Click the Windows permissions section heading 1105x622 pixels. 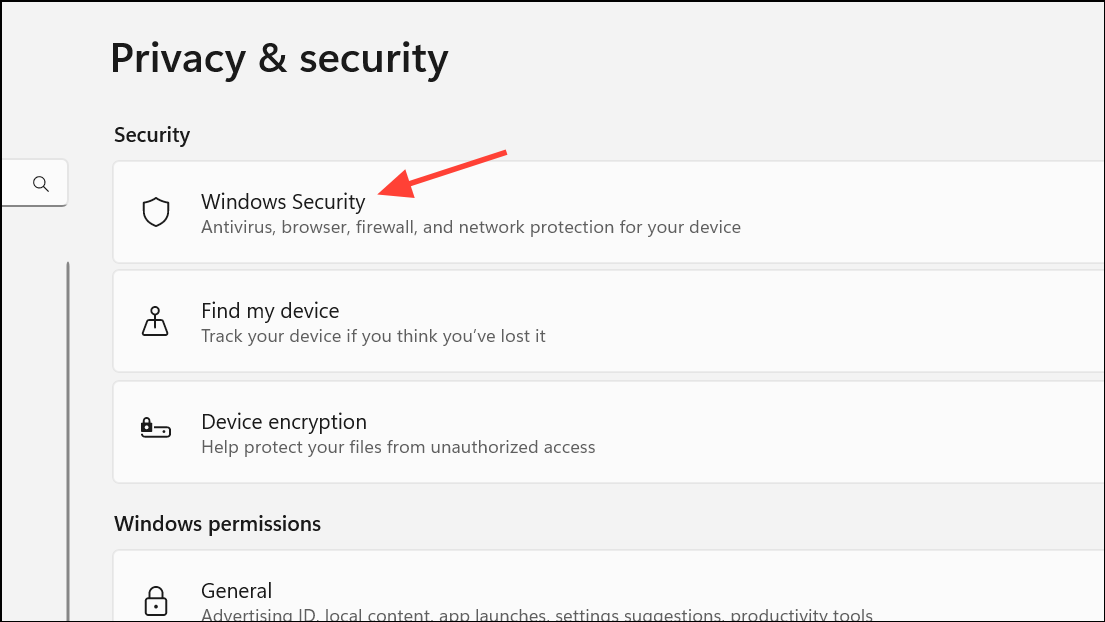(217, 523)
